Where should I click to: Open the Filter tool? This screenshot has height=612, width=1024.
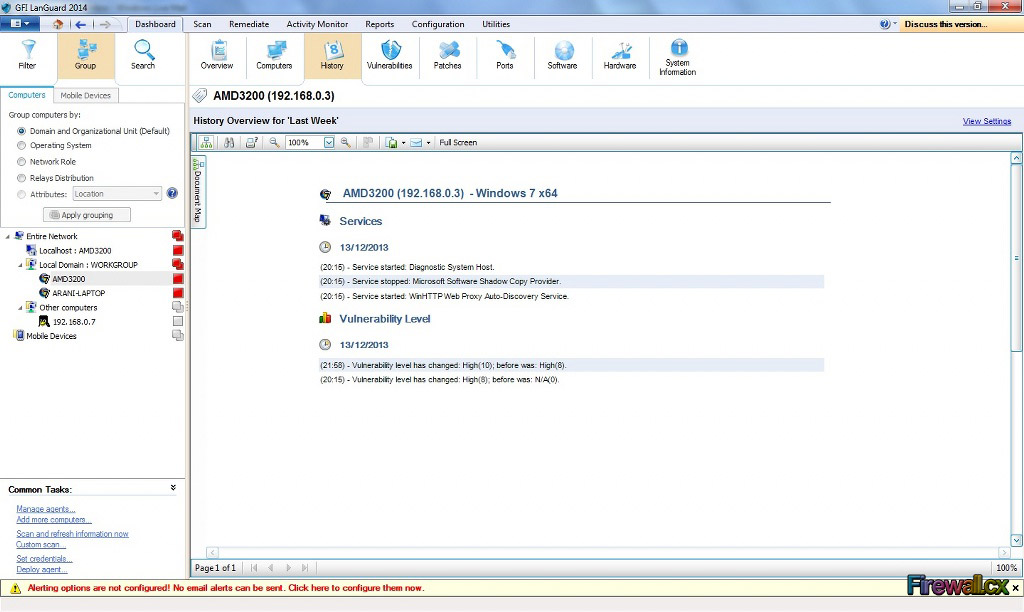[x=27, y=56]
